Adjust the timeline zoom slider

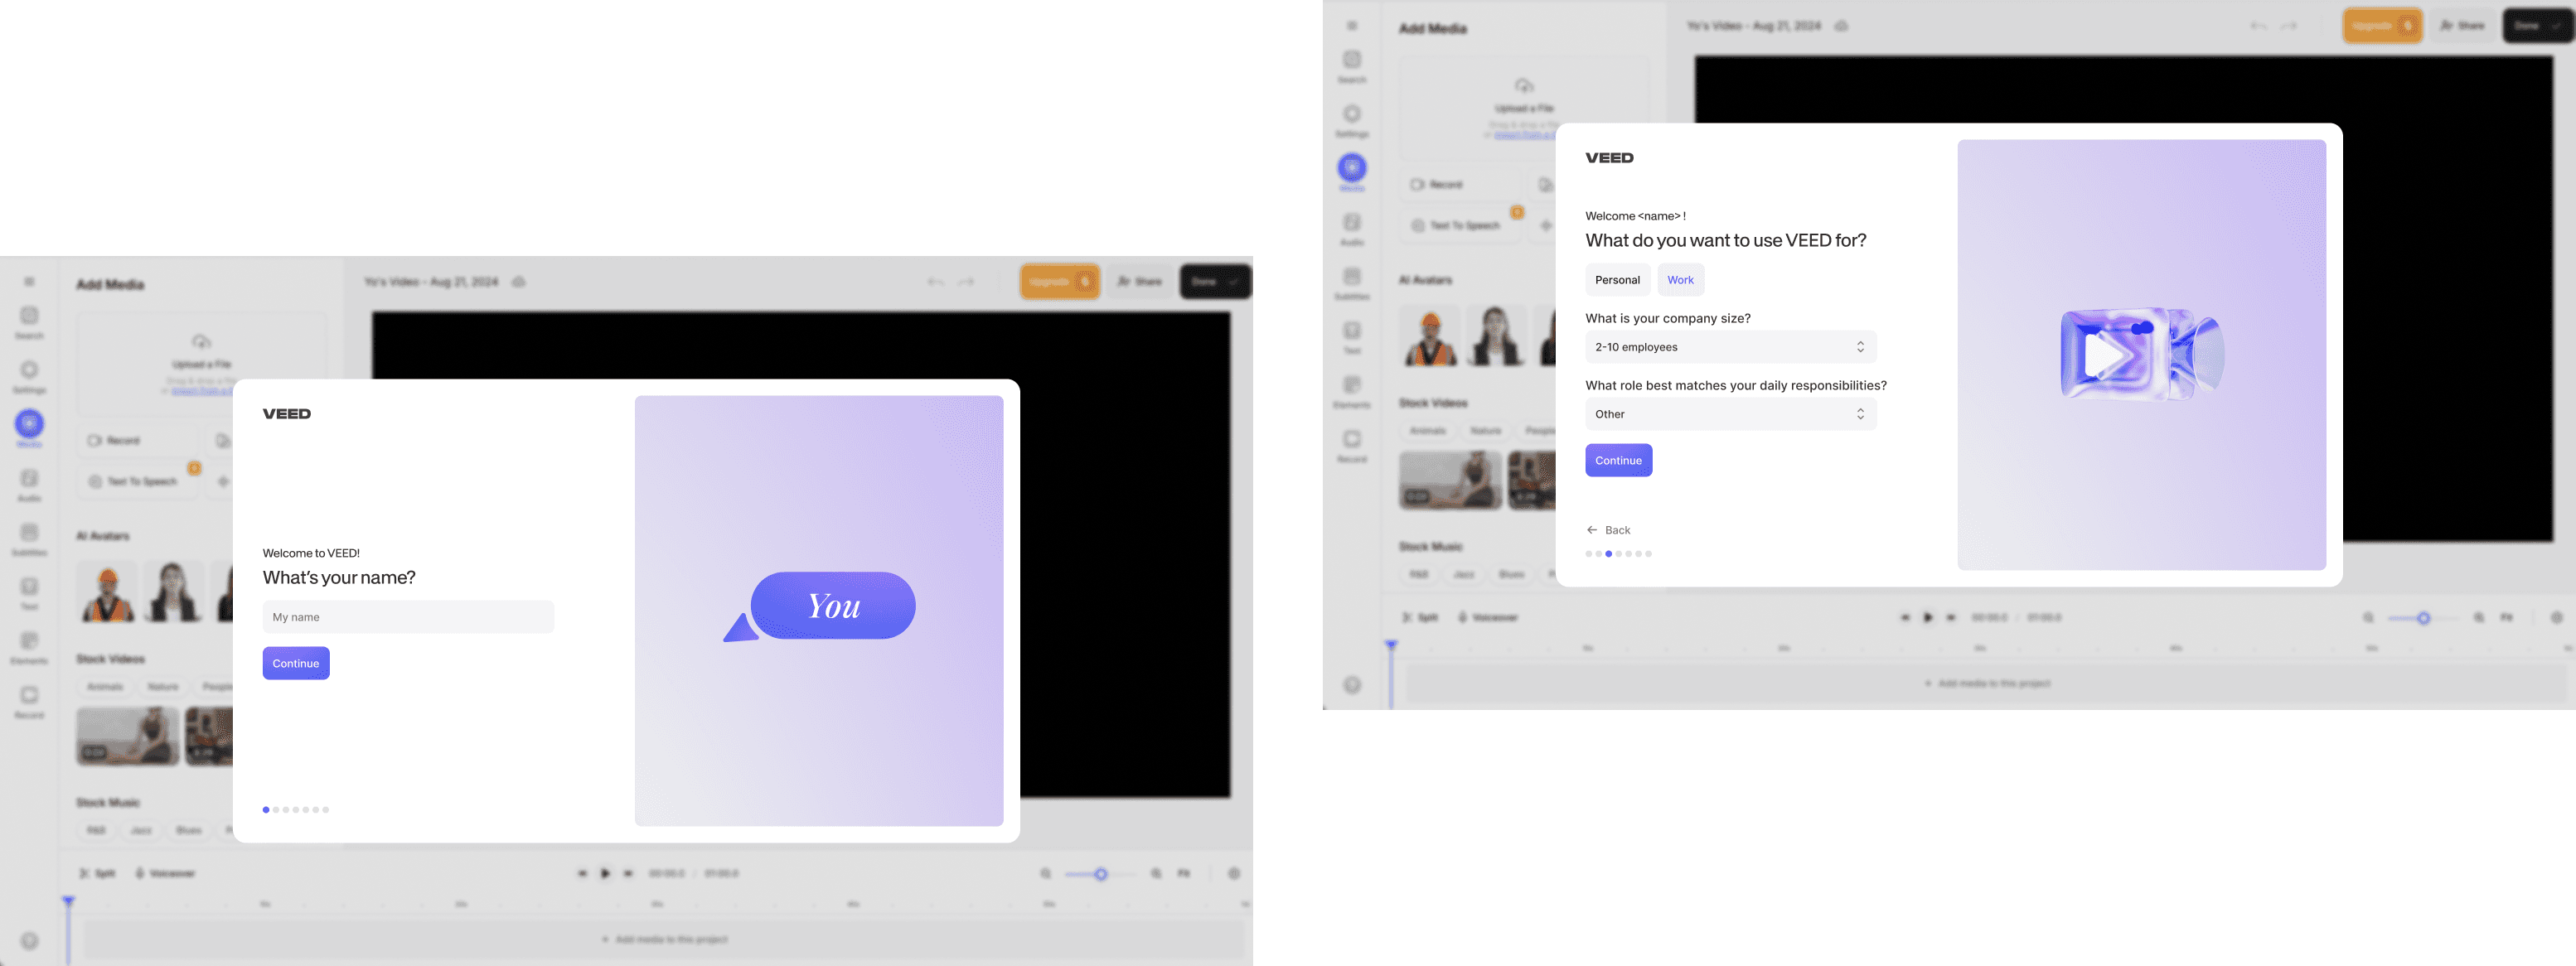(x=1100, y=874)
